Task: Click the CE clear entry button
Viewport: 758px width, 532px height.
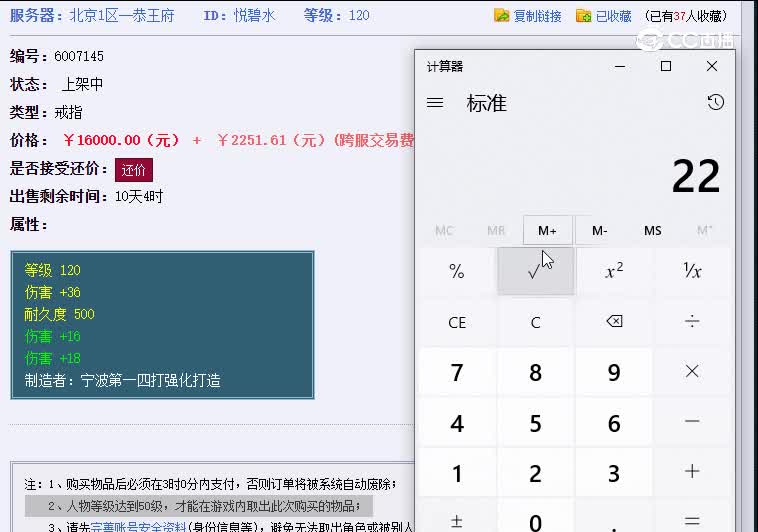Action: click(x=457, y=322)
